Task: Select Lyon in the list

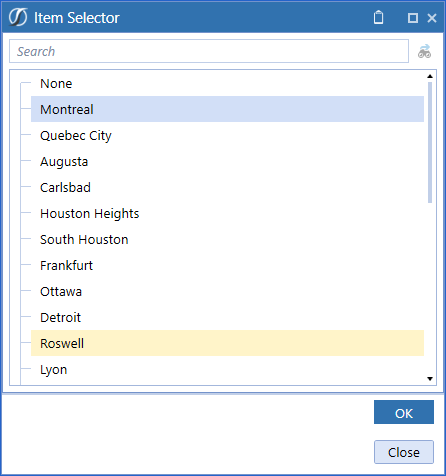Action: (53, 369)
